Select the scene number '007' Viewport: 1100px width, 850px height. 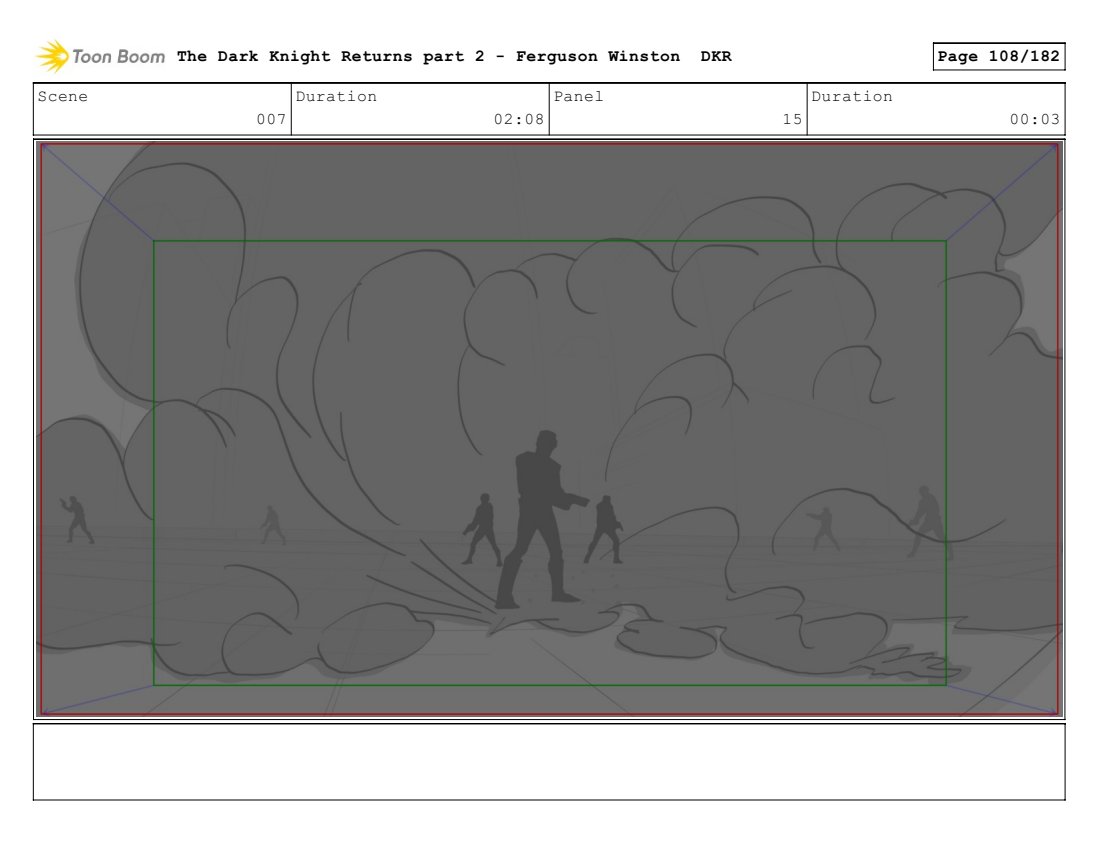271,119
